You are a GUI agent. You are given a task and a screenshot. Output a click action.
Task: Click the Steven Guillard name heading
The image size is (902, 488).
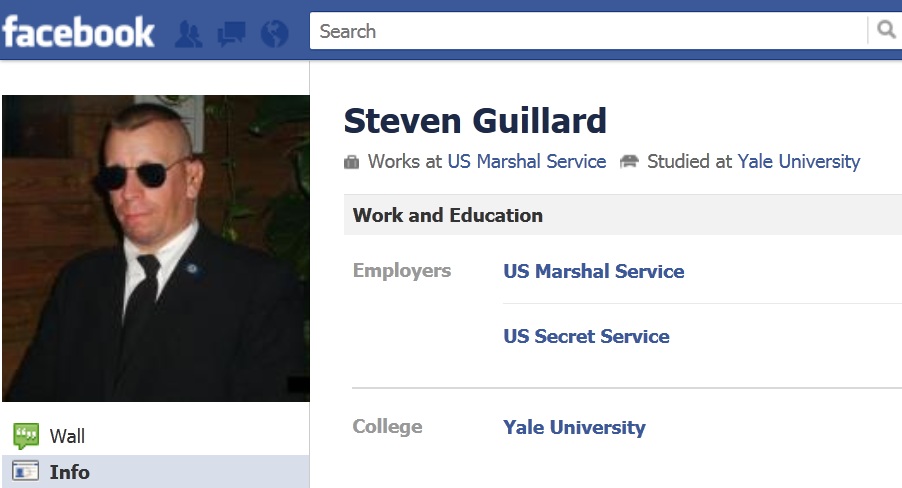click(475, 121)
